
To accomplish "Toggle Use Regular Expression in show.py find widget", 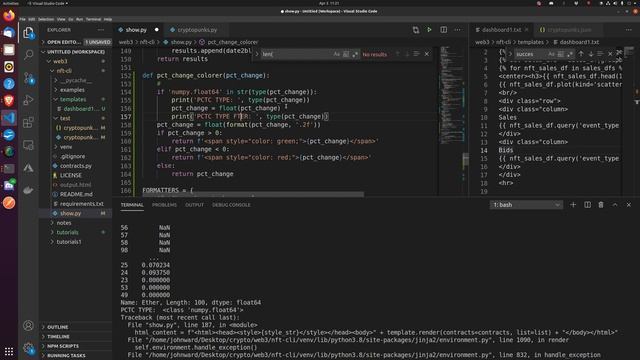I will 355,54.
